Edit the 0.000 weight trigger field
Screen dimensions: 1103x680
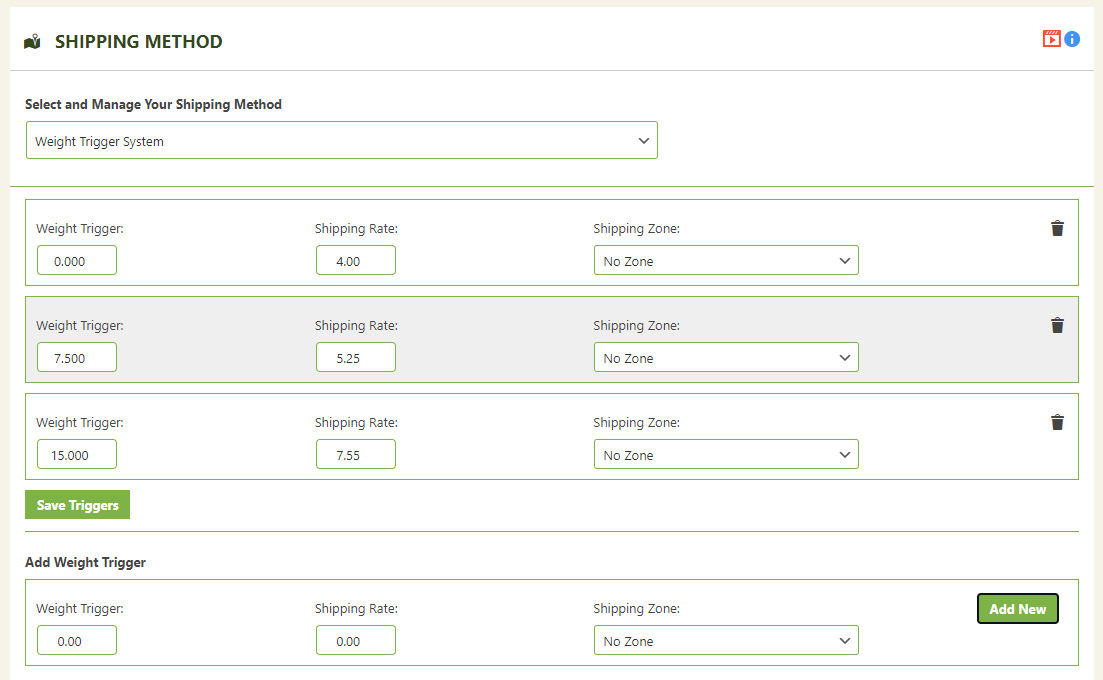pos(77,261)
